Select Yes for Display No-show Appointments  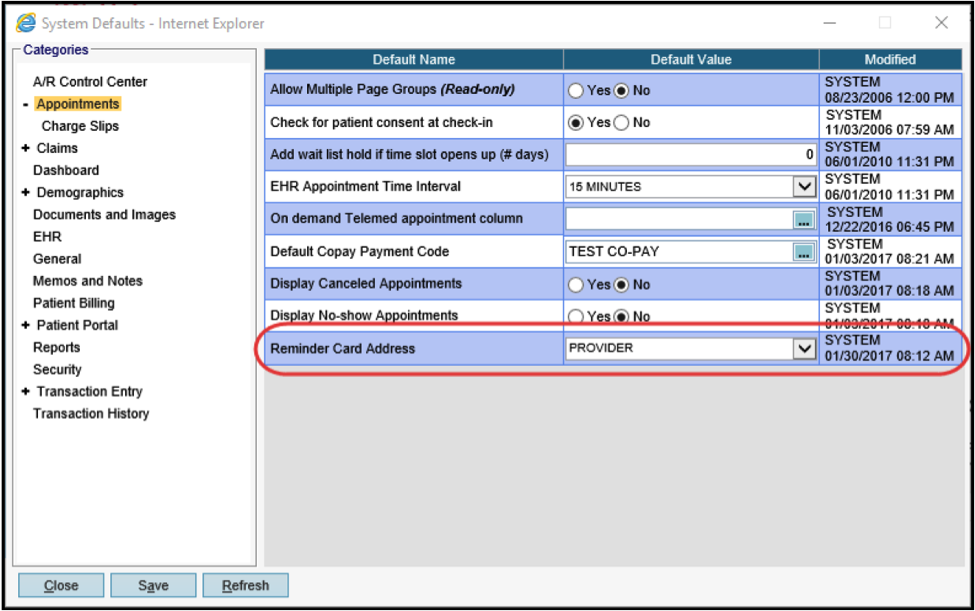576,317
